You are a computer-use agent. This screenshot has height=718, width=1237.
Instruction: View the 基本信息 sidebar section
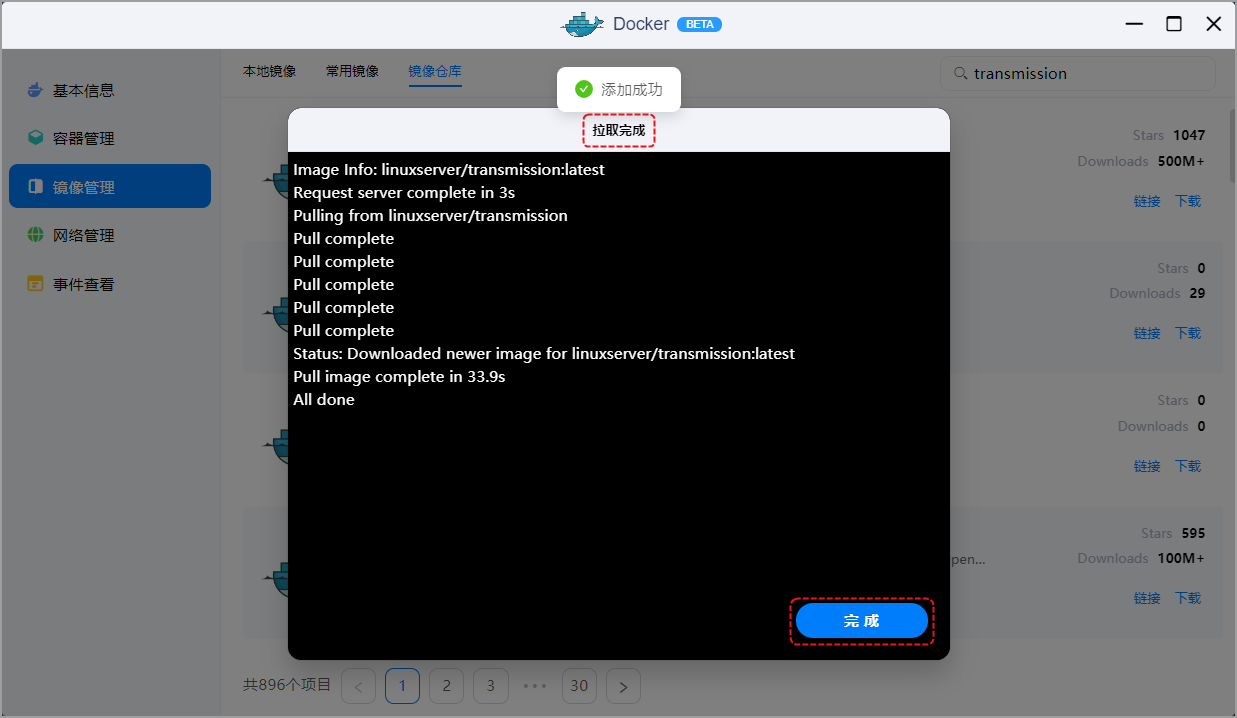coord(84,90)
